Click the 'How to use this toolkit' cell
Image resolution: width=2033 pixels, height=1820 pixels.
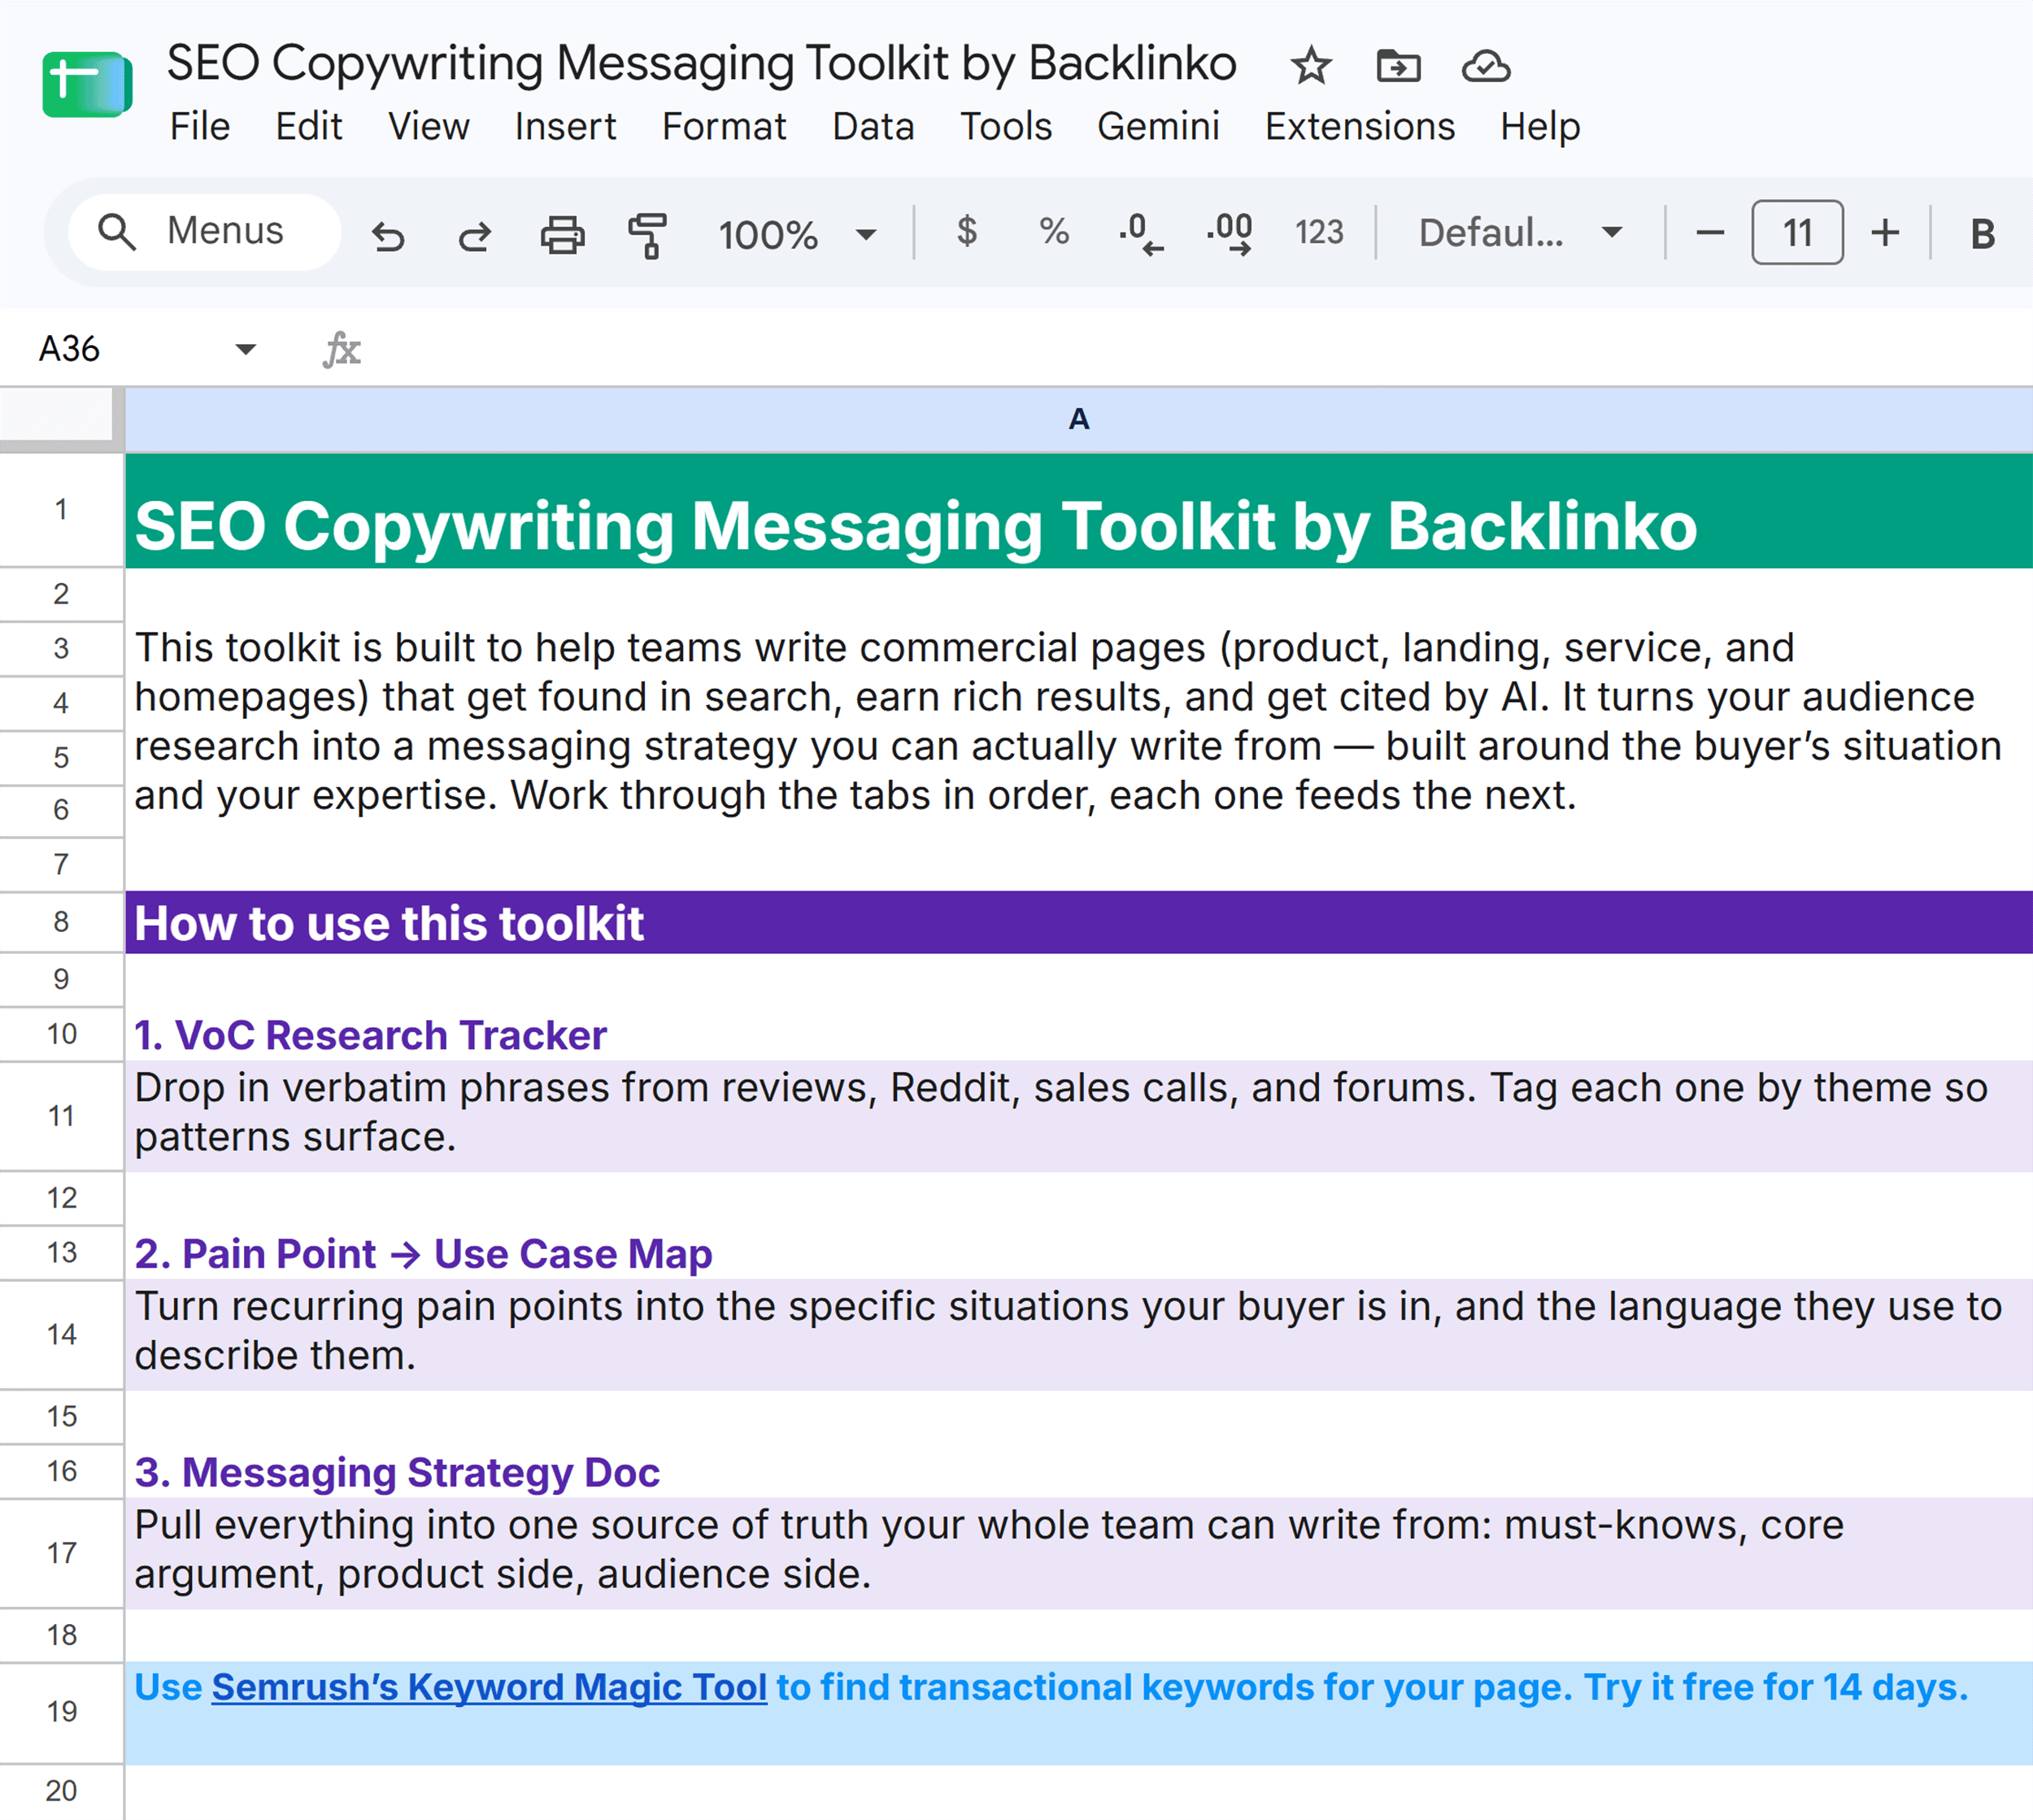(x=1079, y=922)
